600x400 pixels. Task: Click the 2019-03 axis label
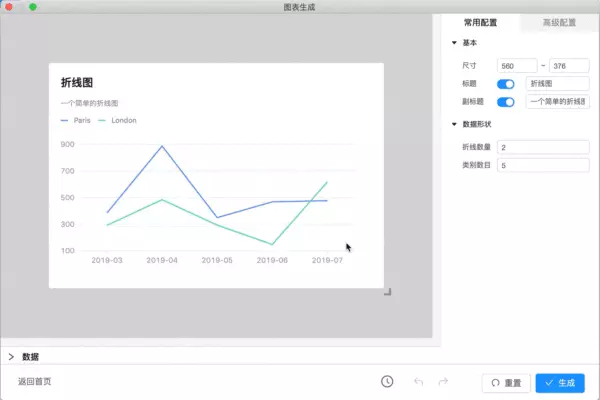[x=107, y=260]
